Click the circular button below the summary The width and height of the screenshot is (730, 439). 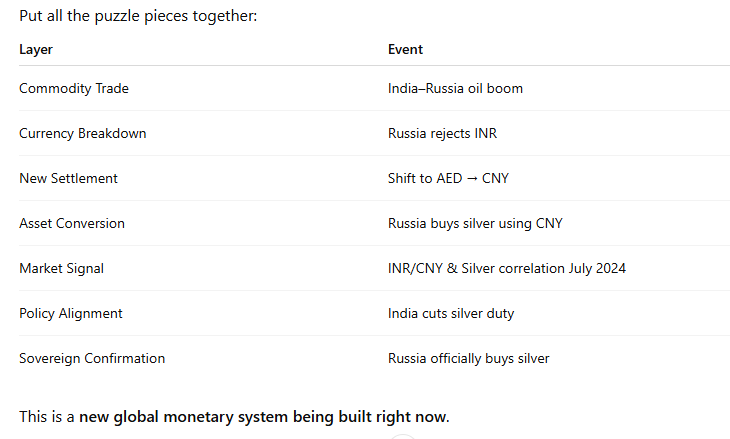402,436
